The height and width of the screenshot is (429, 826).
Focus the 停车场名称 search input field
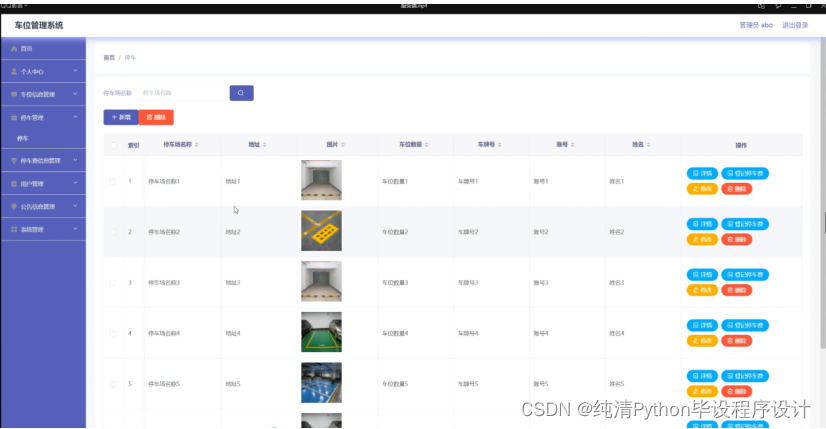181,93
